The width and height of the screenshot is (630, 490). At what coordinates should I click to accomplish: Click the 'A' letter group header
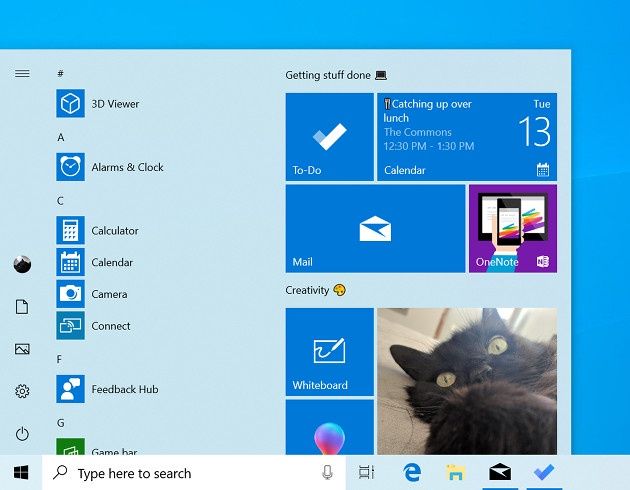[61, 137]
